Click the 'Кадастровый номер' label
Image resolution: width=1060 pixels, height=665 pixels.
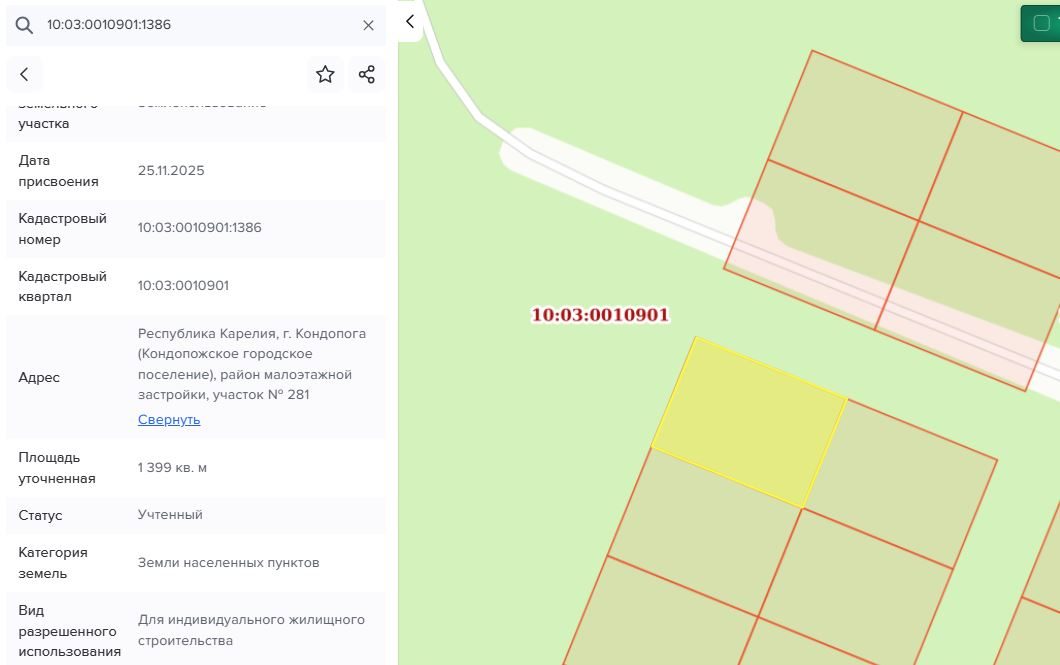pos(62,228)
